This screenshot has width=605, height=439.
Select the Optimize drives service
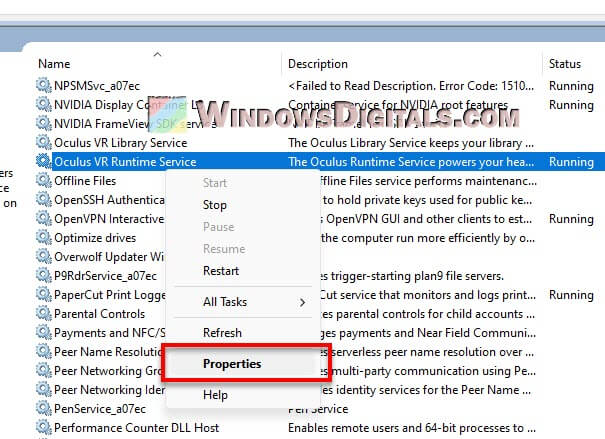[x=95, y=238]
